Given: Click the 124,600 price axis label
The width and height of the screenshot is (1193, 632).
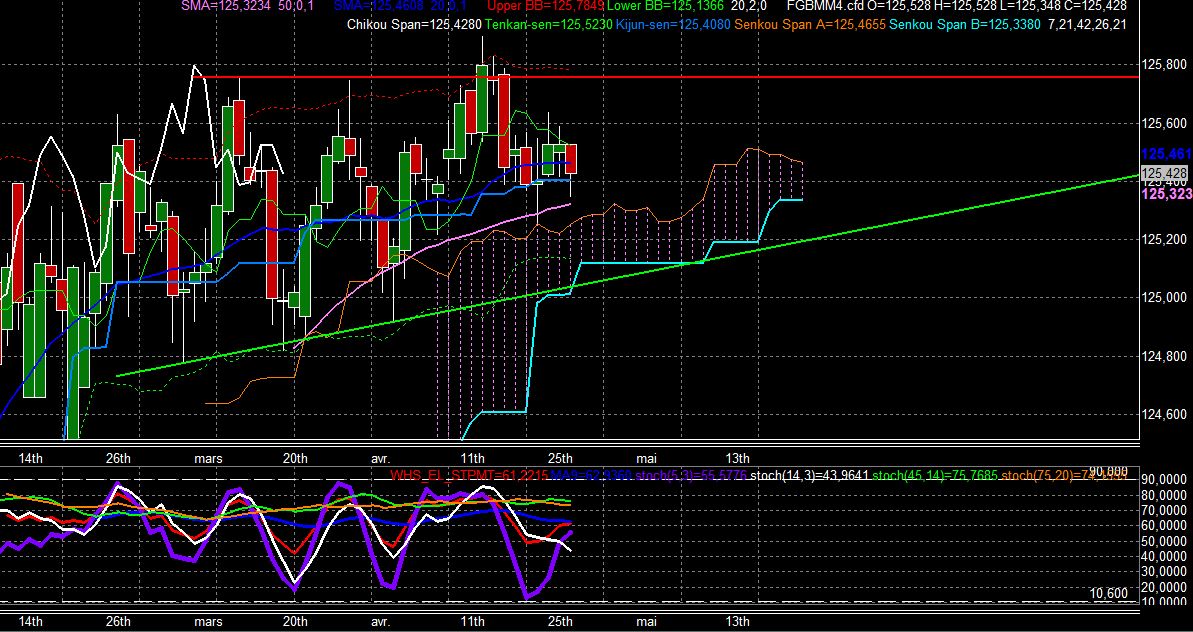Looking at the screenshot, I should coord(1166,414).
